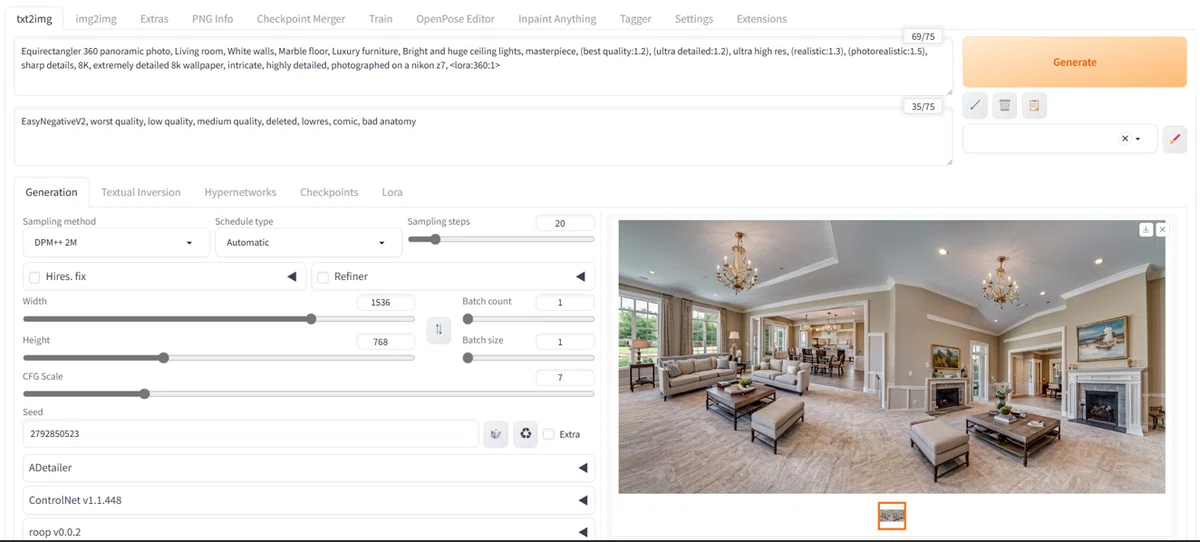Image resolution: width=1200 pixels, height=542 pixels.
Task: Open the Extras tab
Action: point(154,19)
